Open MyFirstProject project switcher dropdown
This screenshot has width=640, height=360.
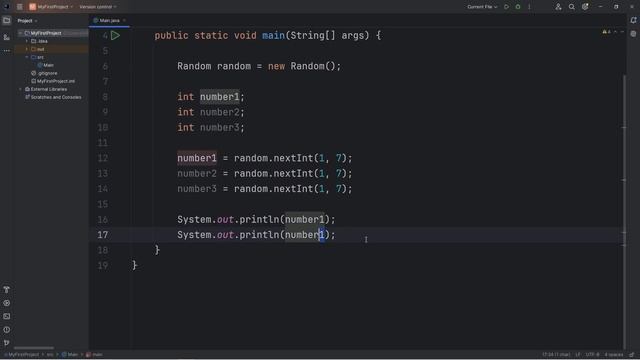pyautogui.click(x=51, y=7)
